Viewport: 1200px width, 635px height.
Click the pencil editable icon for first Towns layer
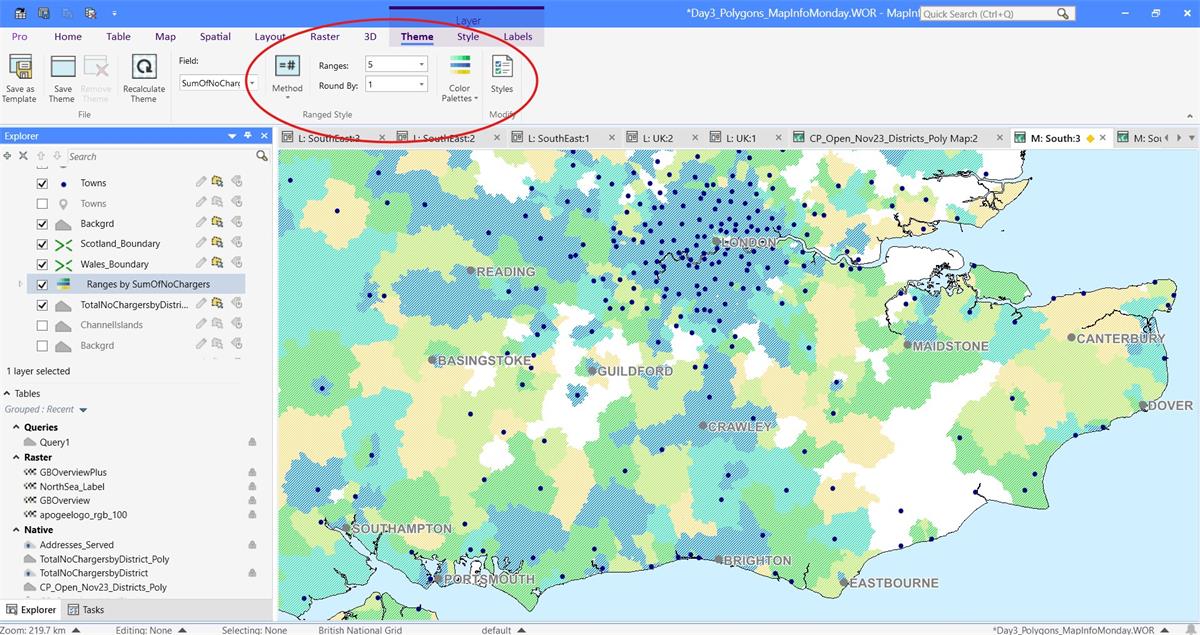(x=200, y=183)
